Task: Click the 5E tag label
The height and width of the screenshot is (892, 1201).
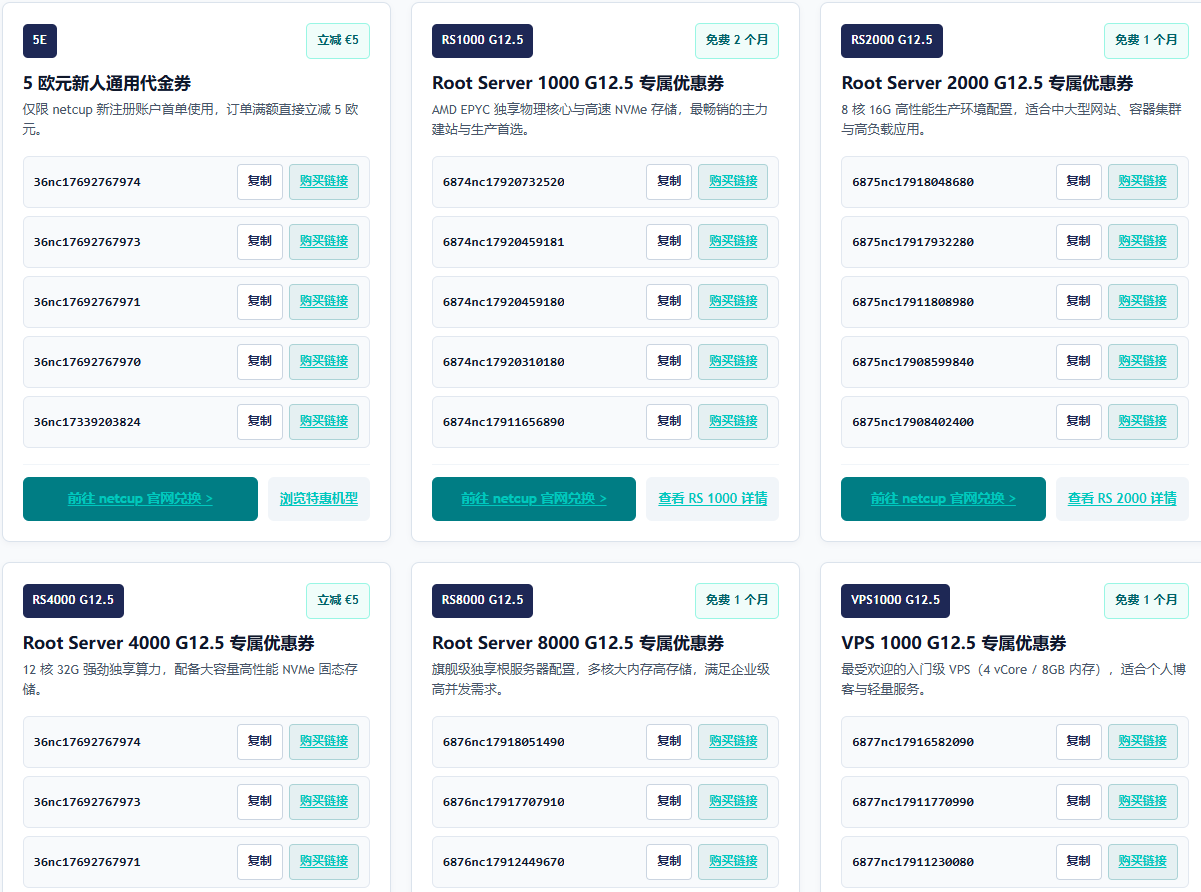Action: click(40, 41)
